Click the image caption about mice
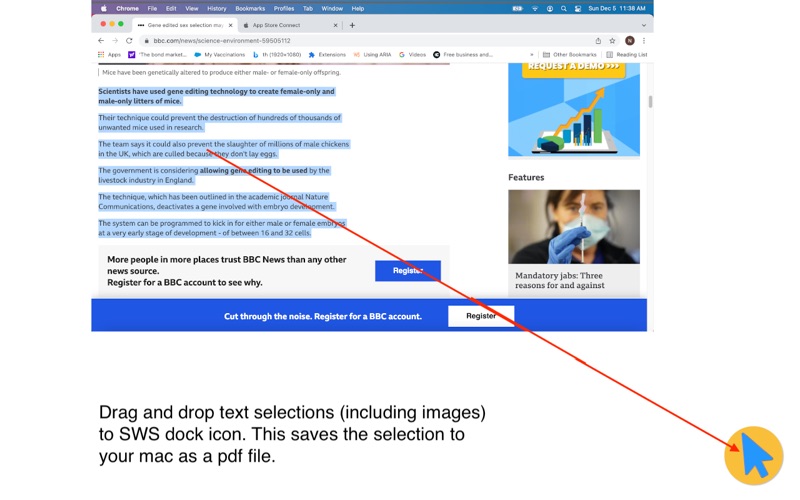Screen dimensions: 800x500 221,72
